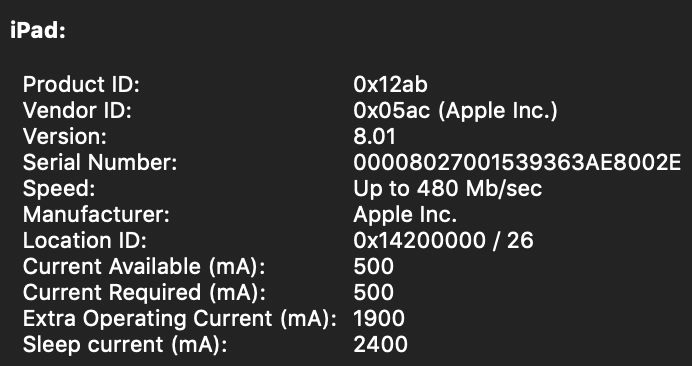Click the 8.01 version value
692x366 pixels.
tap(374, 136)
